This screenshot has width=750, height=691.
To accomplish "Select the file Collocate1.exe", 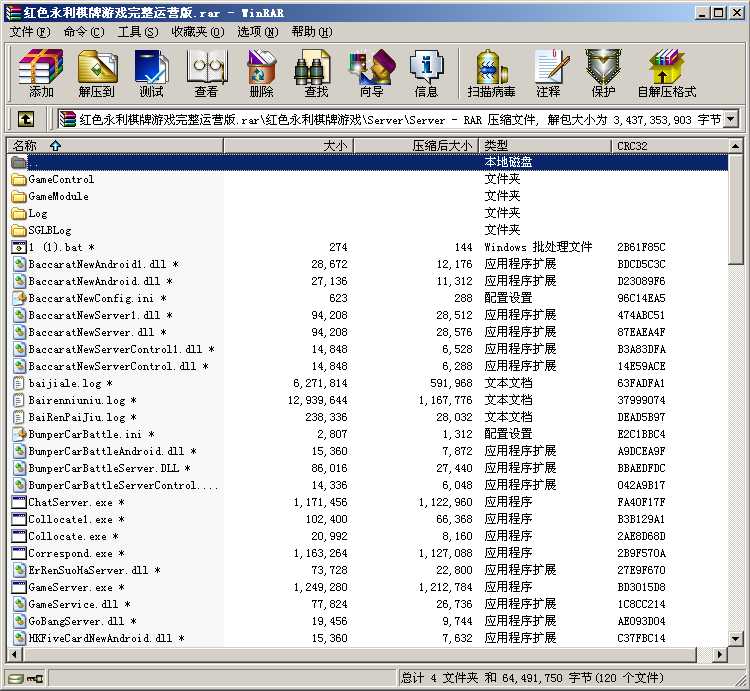I will coord(76,519).
